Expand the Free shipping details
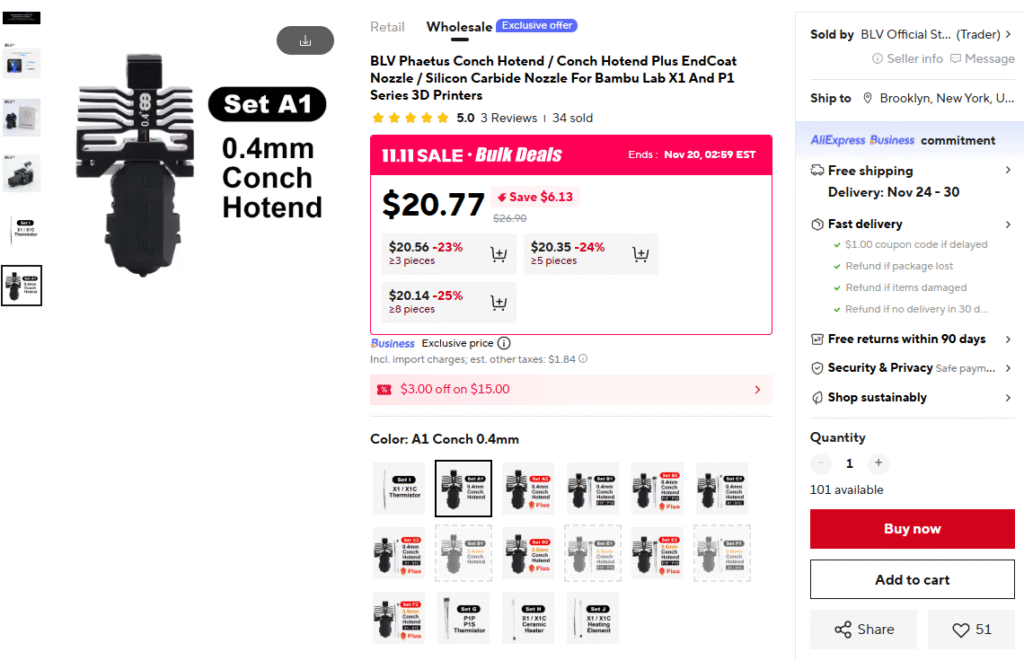 1007,171
